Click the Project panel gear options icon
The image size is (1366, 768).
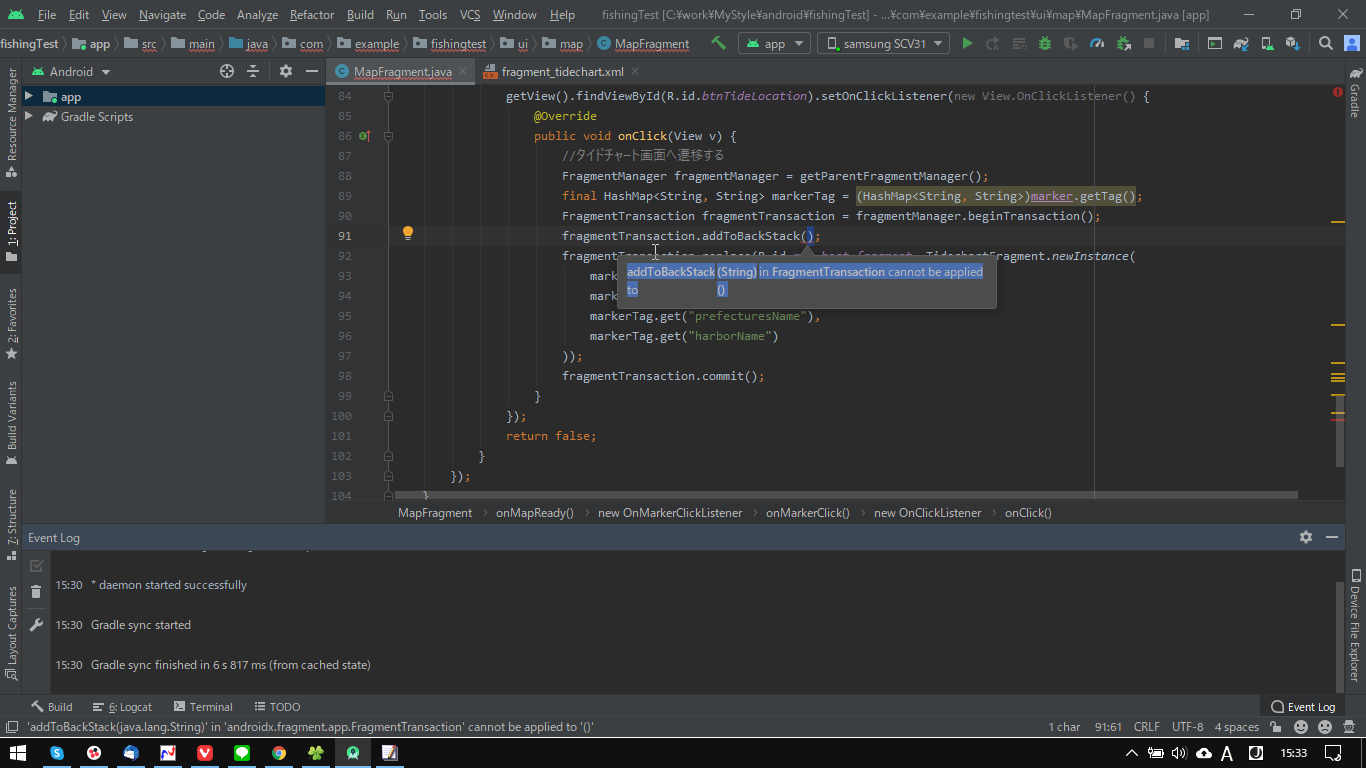(286, 71)
